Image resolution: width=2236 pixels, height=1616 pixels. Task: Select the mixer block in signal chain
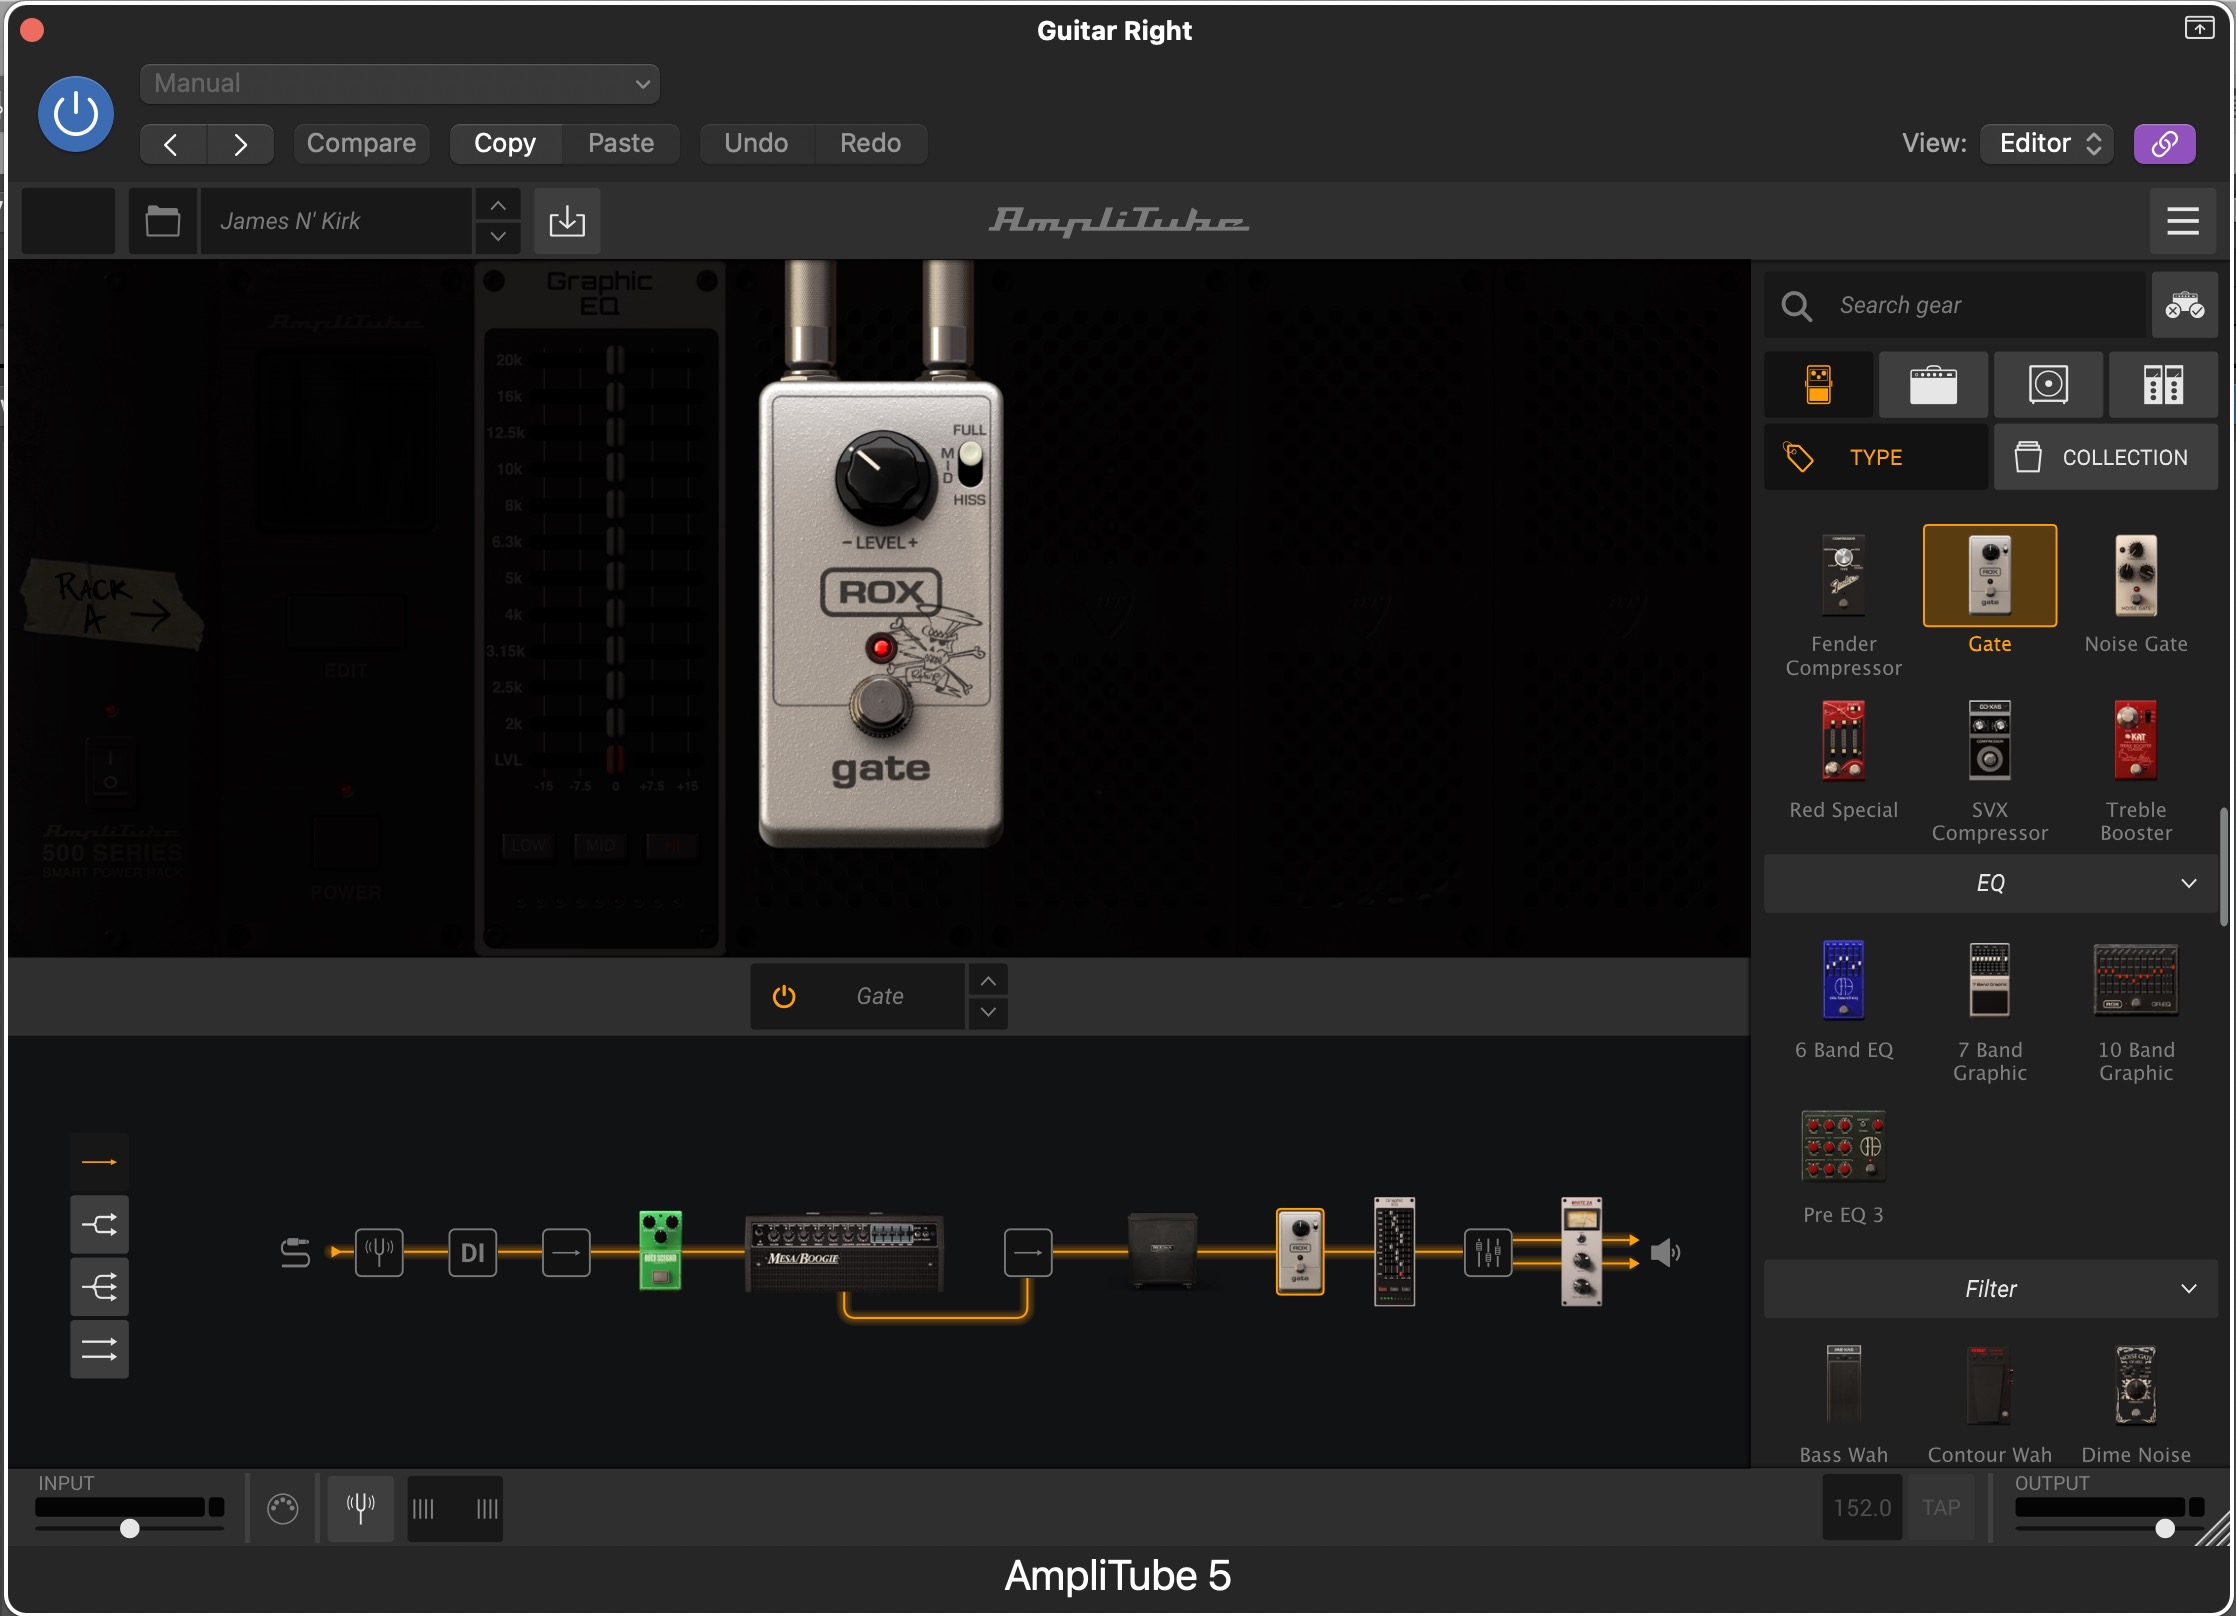(1488, 1252)
